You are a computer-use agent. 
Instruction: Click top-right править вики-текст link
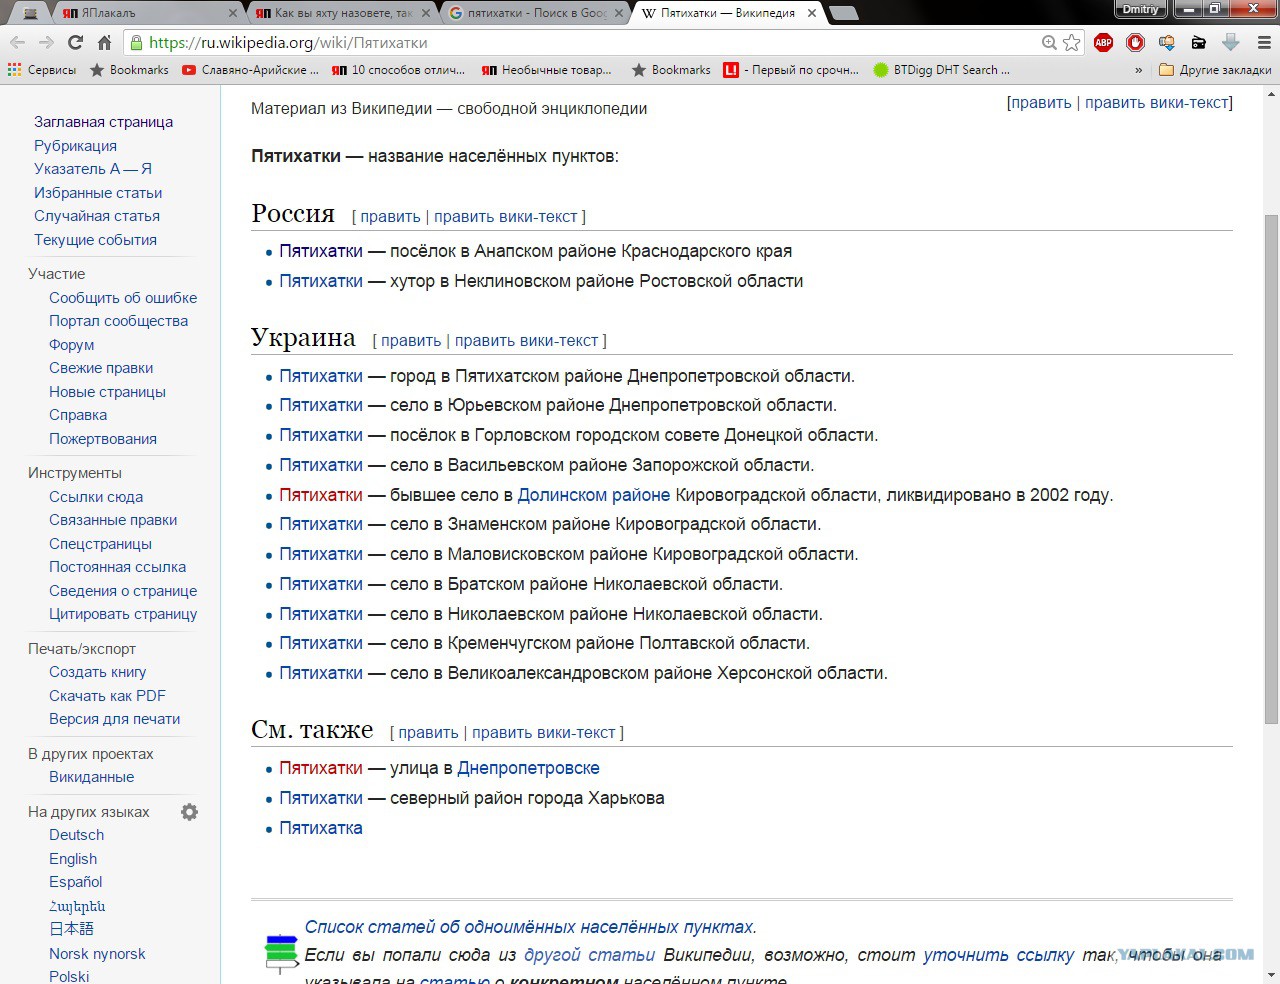[x=1157, y=103]
